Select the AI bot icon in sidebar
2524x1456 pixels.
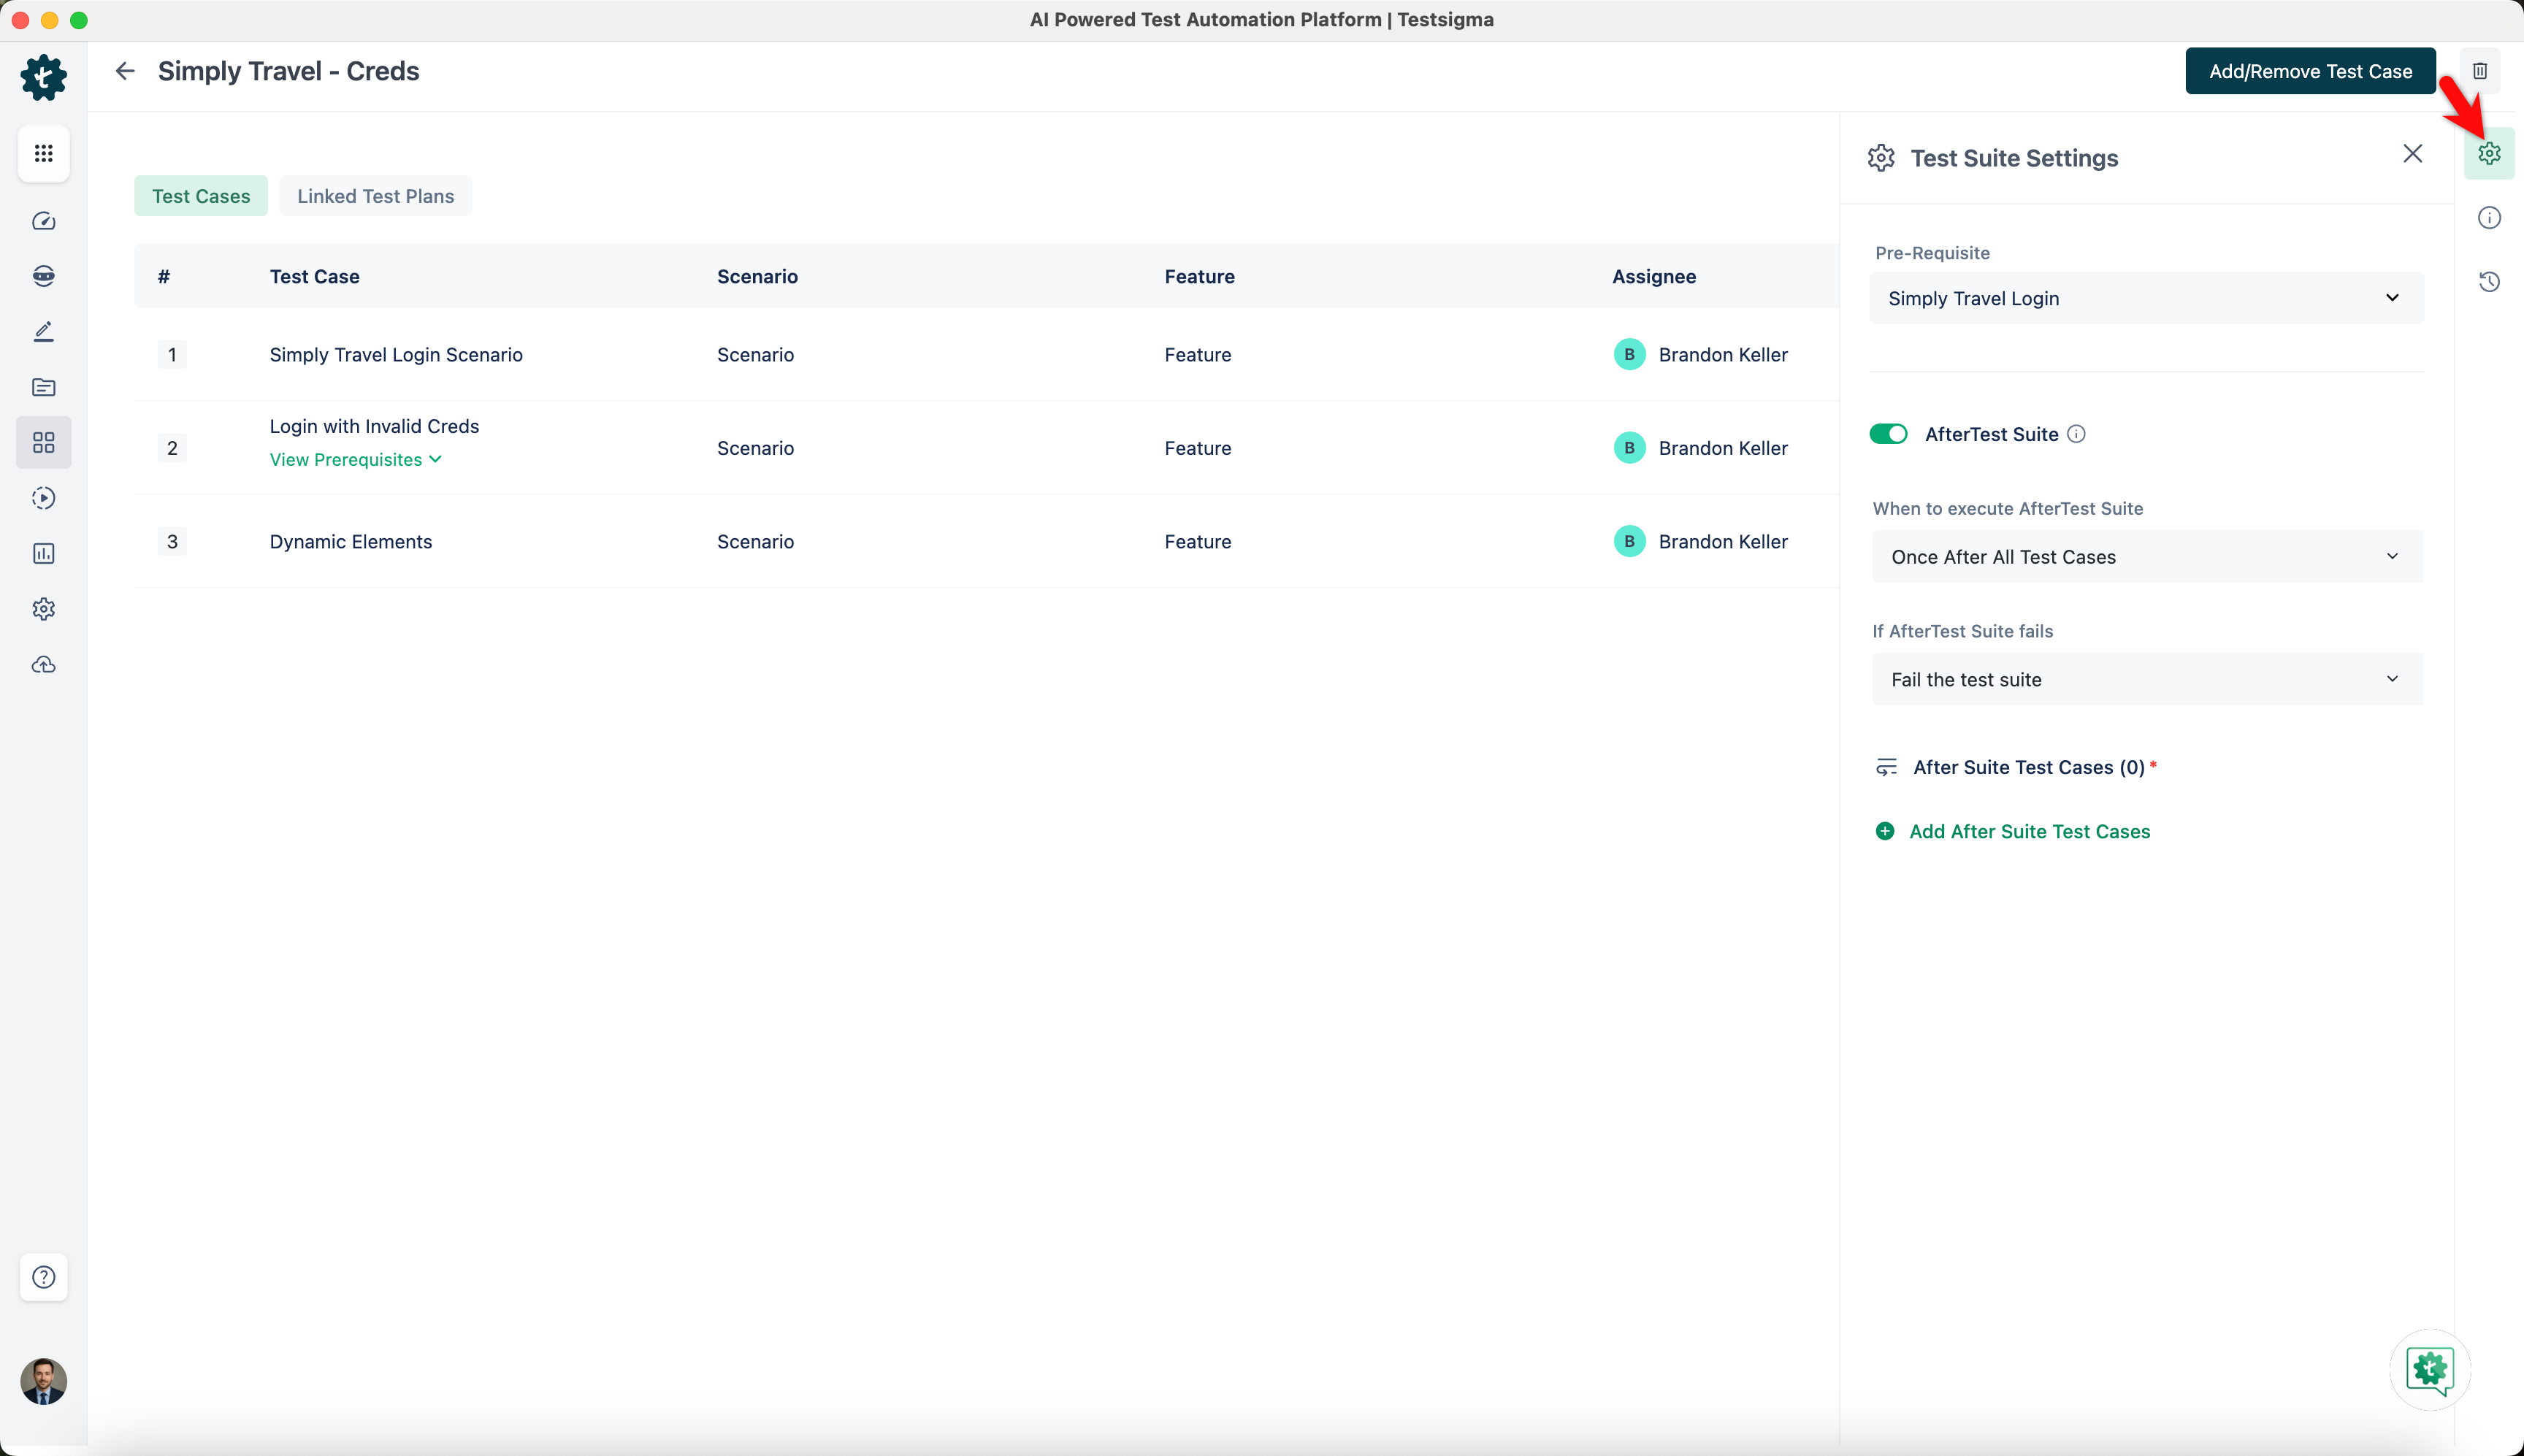(x=43, y=276)
